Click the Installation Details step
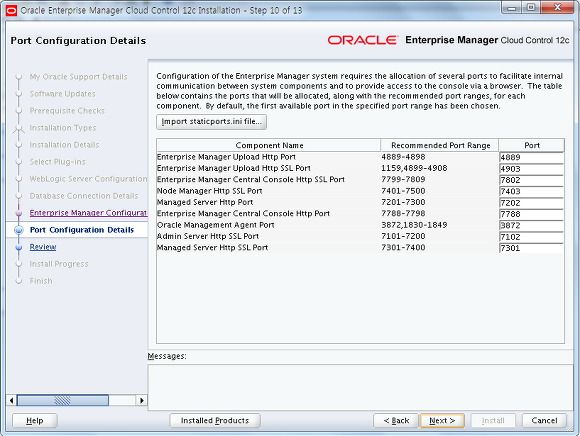This screenshot has width=580, height=436. 64,145
